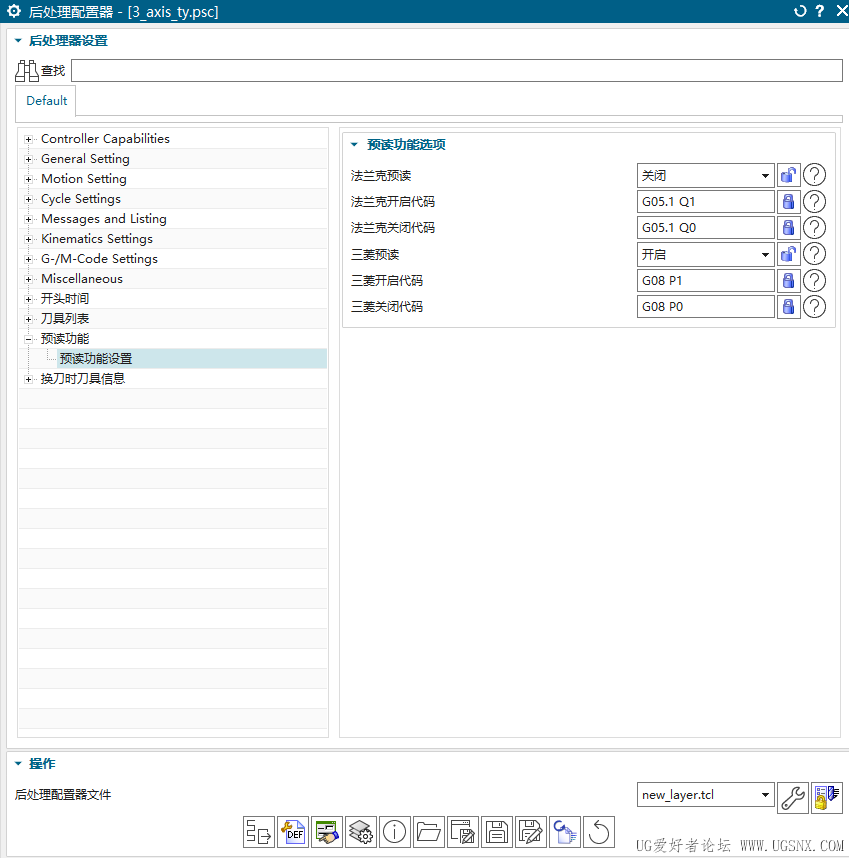Select 预读功能设置 in the tree
849x858 pixels.
tap(96, 359)
